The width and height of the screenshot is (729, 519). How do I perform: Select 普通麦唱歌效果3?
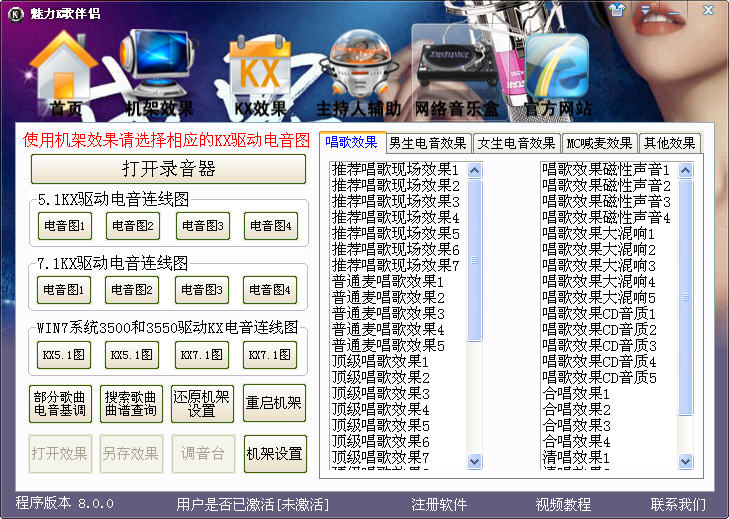point(388,313)
